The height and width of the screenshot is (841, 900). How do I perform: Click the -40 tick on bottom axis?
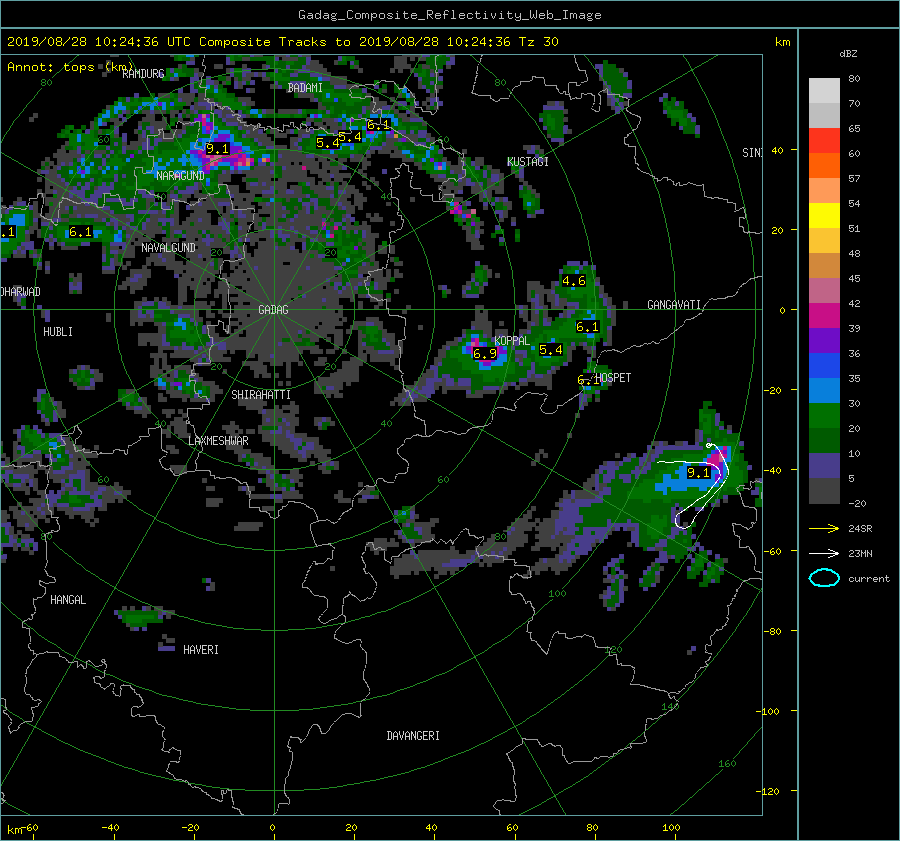tap(110, 828)
